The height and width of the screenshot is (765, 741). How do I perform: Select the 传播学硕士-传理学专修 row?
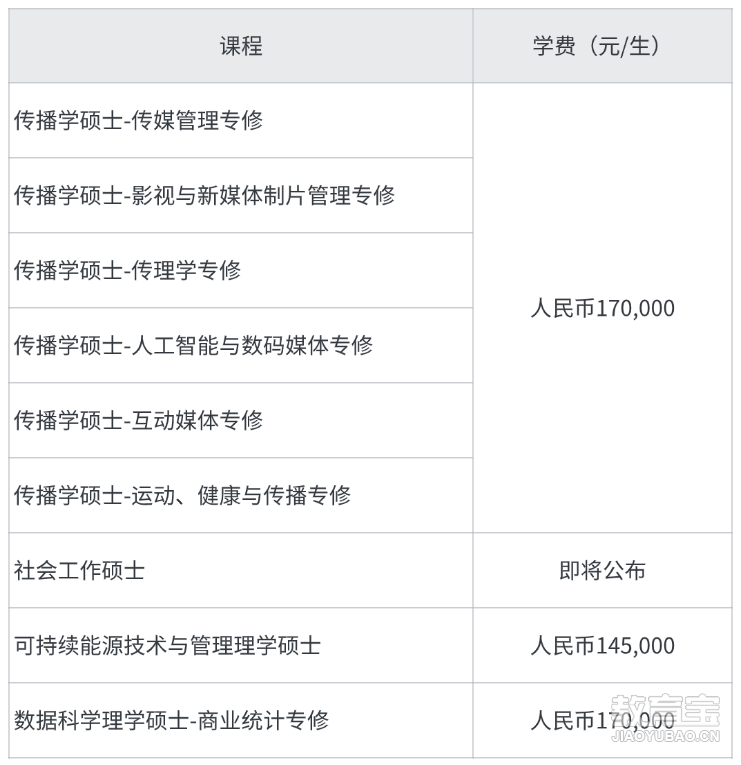point(241,271)
